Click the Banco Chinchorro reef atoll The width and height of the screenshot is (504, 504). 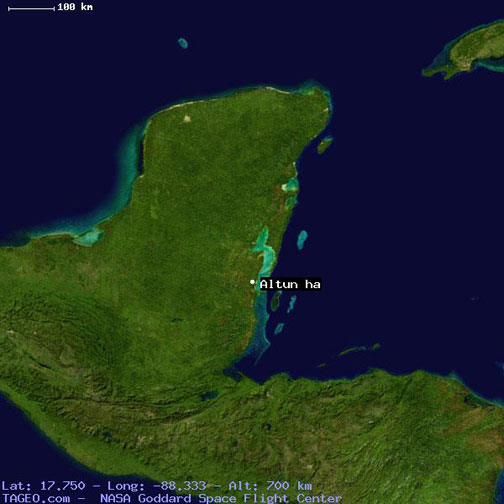(302, 240)
